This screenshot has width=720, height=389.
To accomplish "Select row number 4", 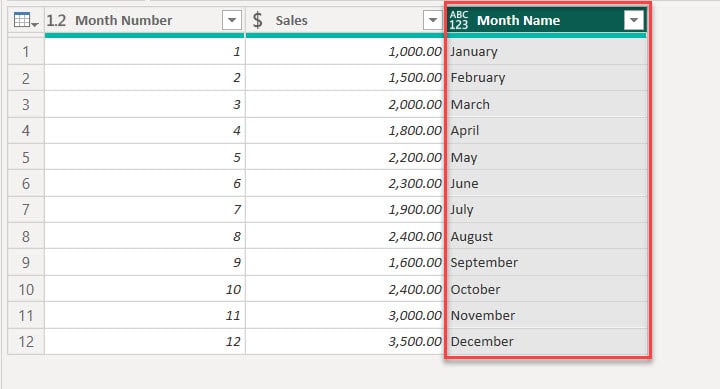I will point(26,131).
